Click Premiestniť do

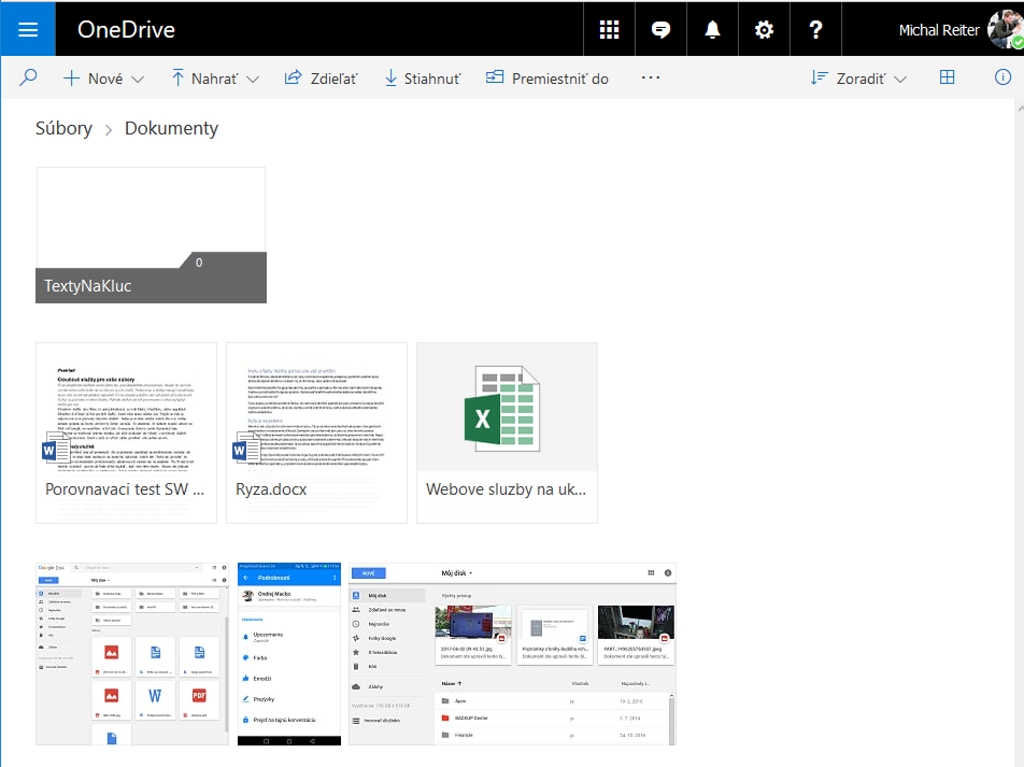[547, 78]
